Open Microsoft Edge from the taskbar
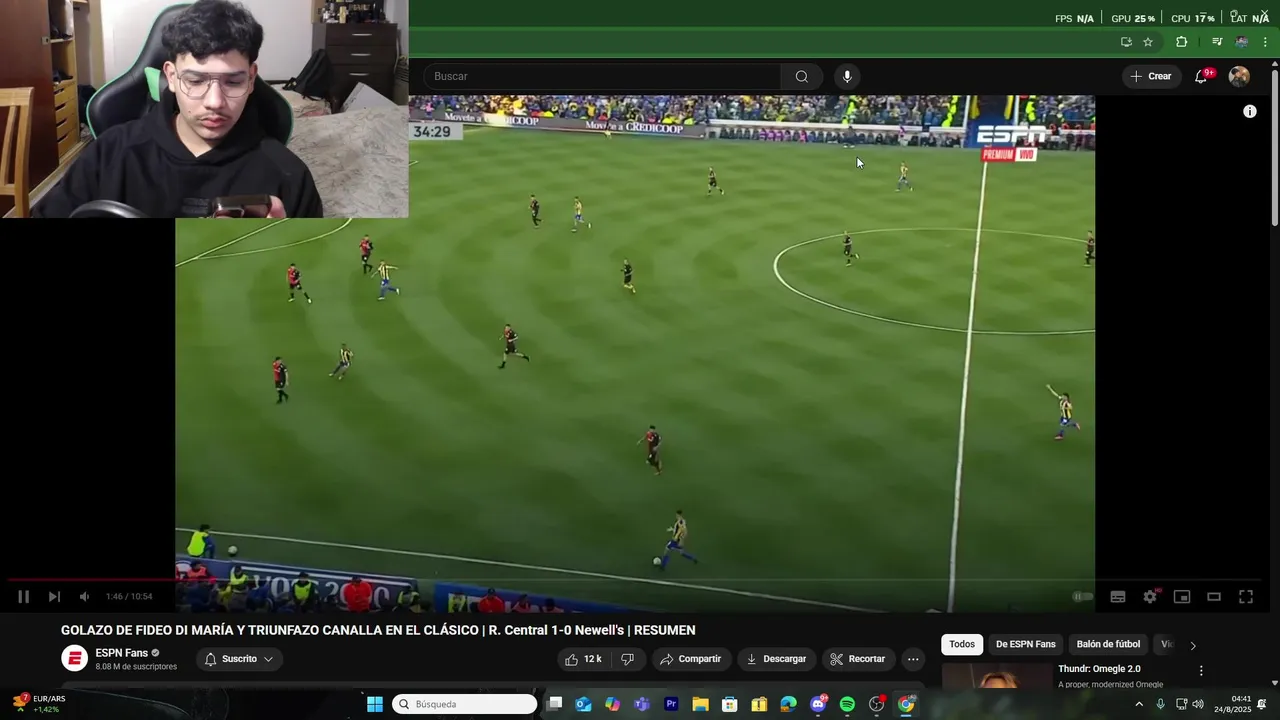 (x=789, y=704)
